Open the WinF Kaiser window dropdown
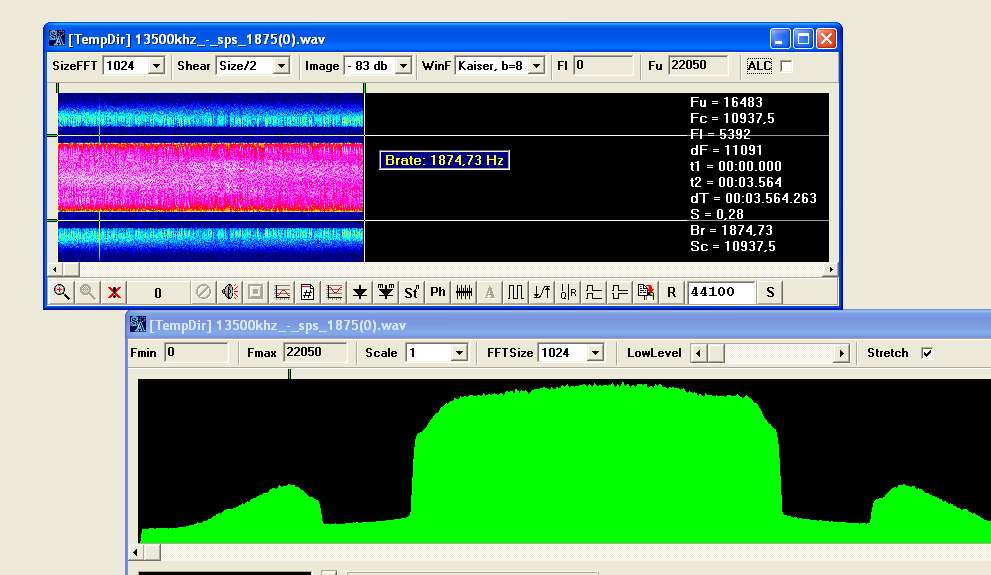 pyautogui.click(x=536, y=66)
